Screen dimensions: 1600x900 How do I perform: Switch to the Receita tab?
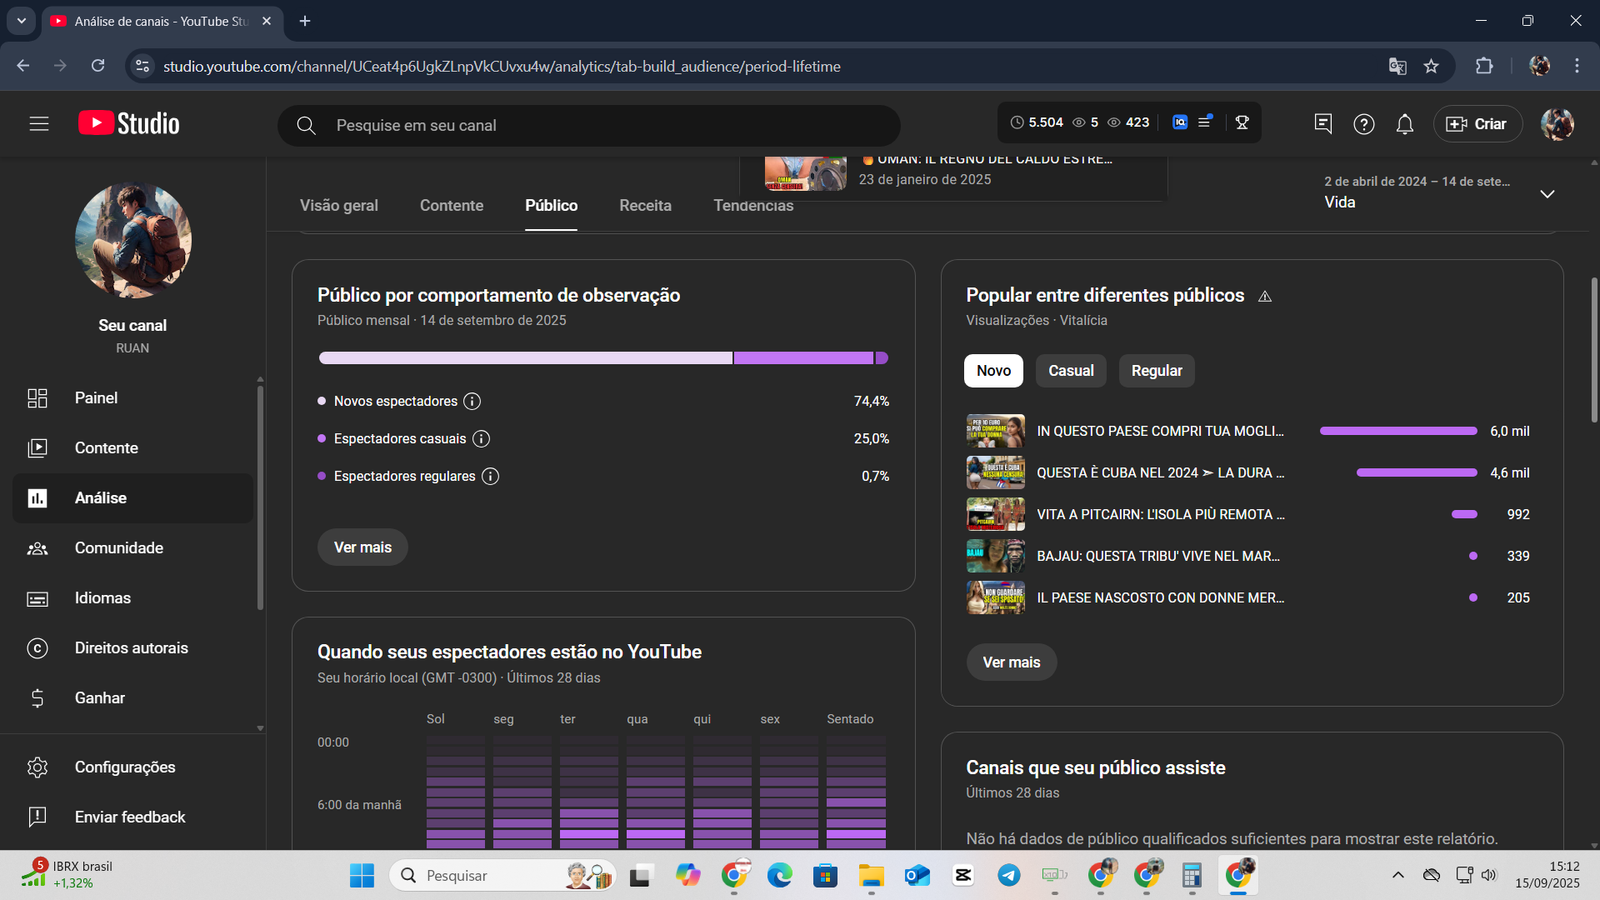coord(645,205)
